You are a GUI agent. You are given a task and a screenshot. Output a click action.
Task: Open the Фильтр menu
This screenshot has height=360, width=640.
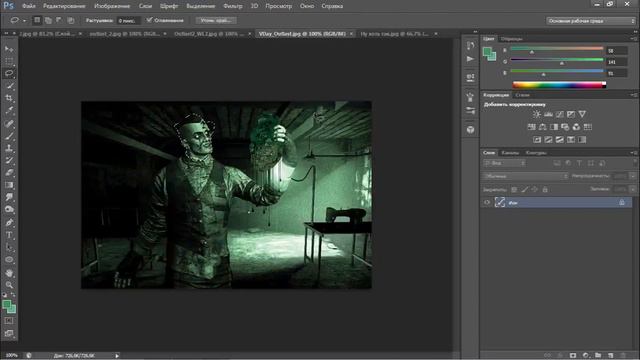[233, 6]
